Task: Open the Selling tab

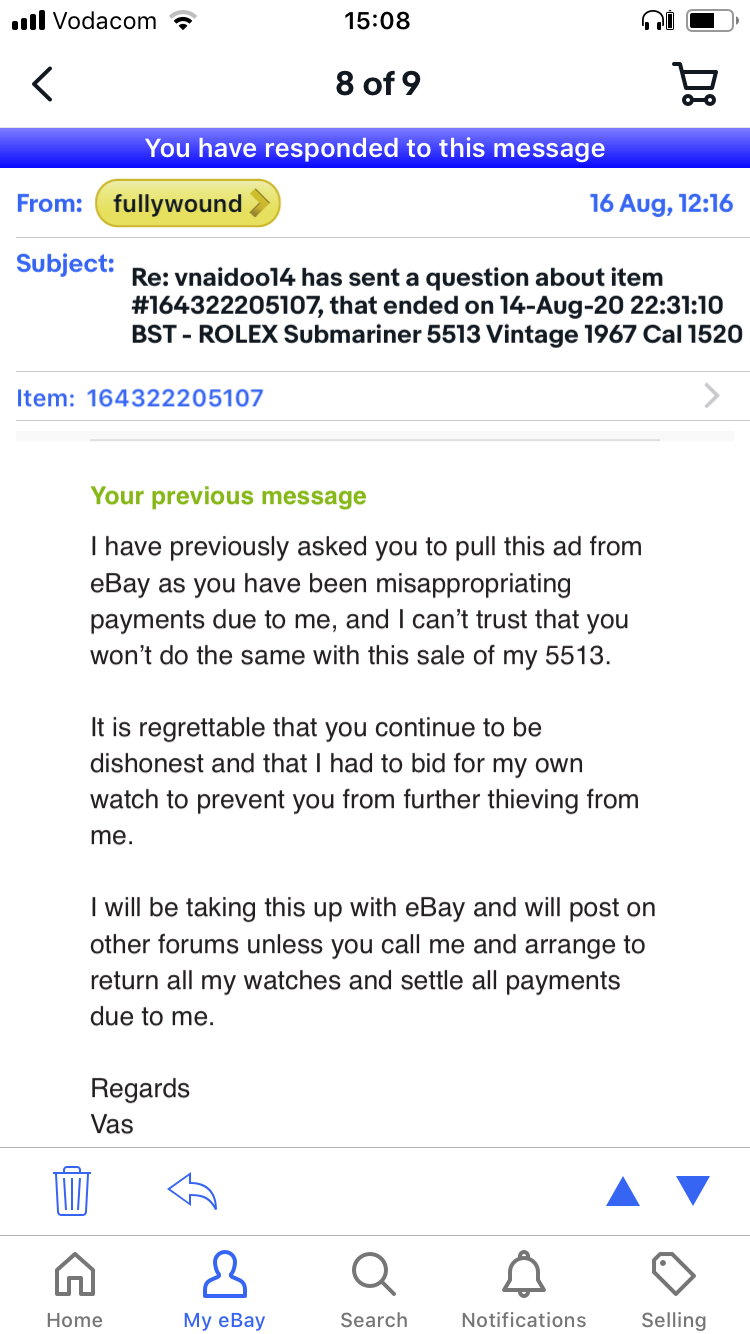Action: coord(673,1290)
